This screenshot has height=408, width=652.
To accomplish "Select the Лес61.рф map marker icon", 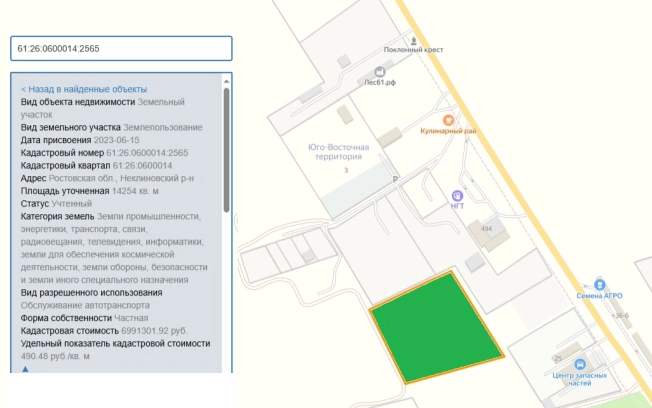I will point(379,72).
